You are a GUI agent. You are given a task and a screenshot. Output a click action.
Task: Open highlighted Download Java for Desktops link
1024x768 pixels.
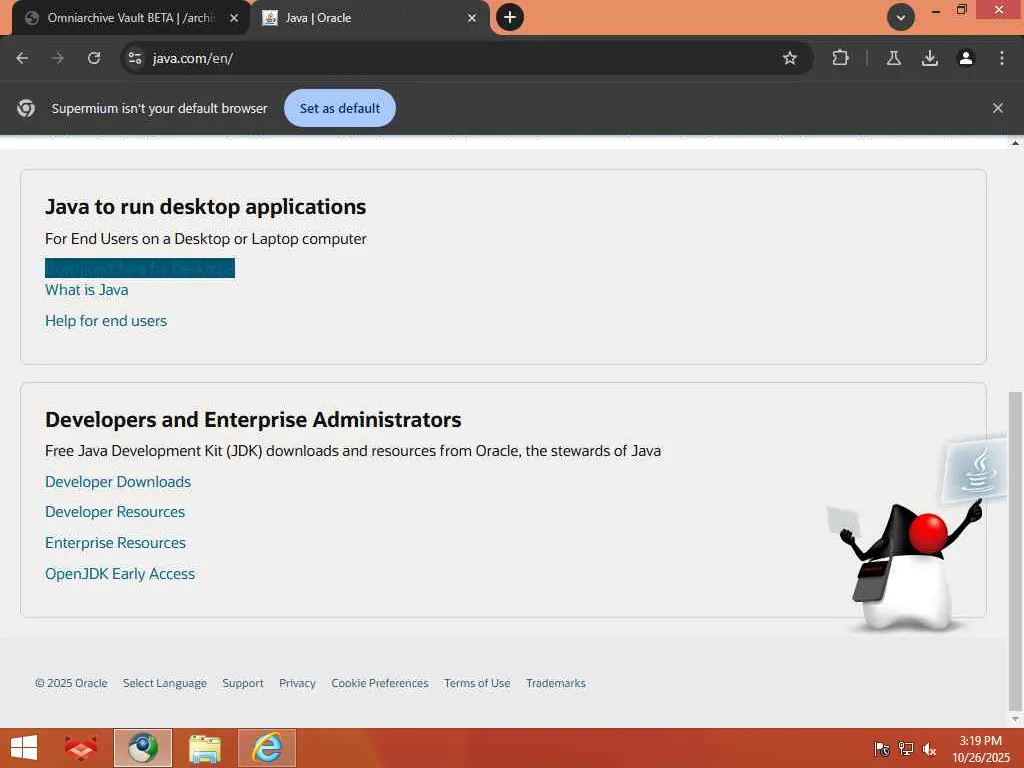point(140,268)
